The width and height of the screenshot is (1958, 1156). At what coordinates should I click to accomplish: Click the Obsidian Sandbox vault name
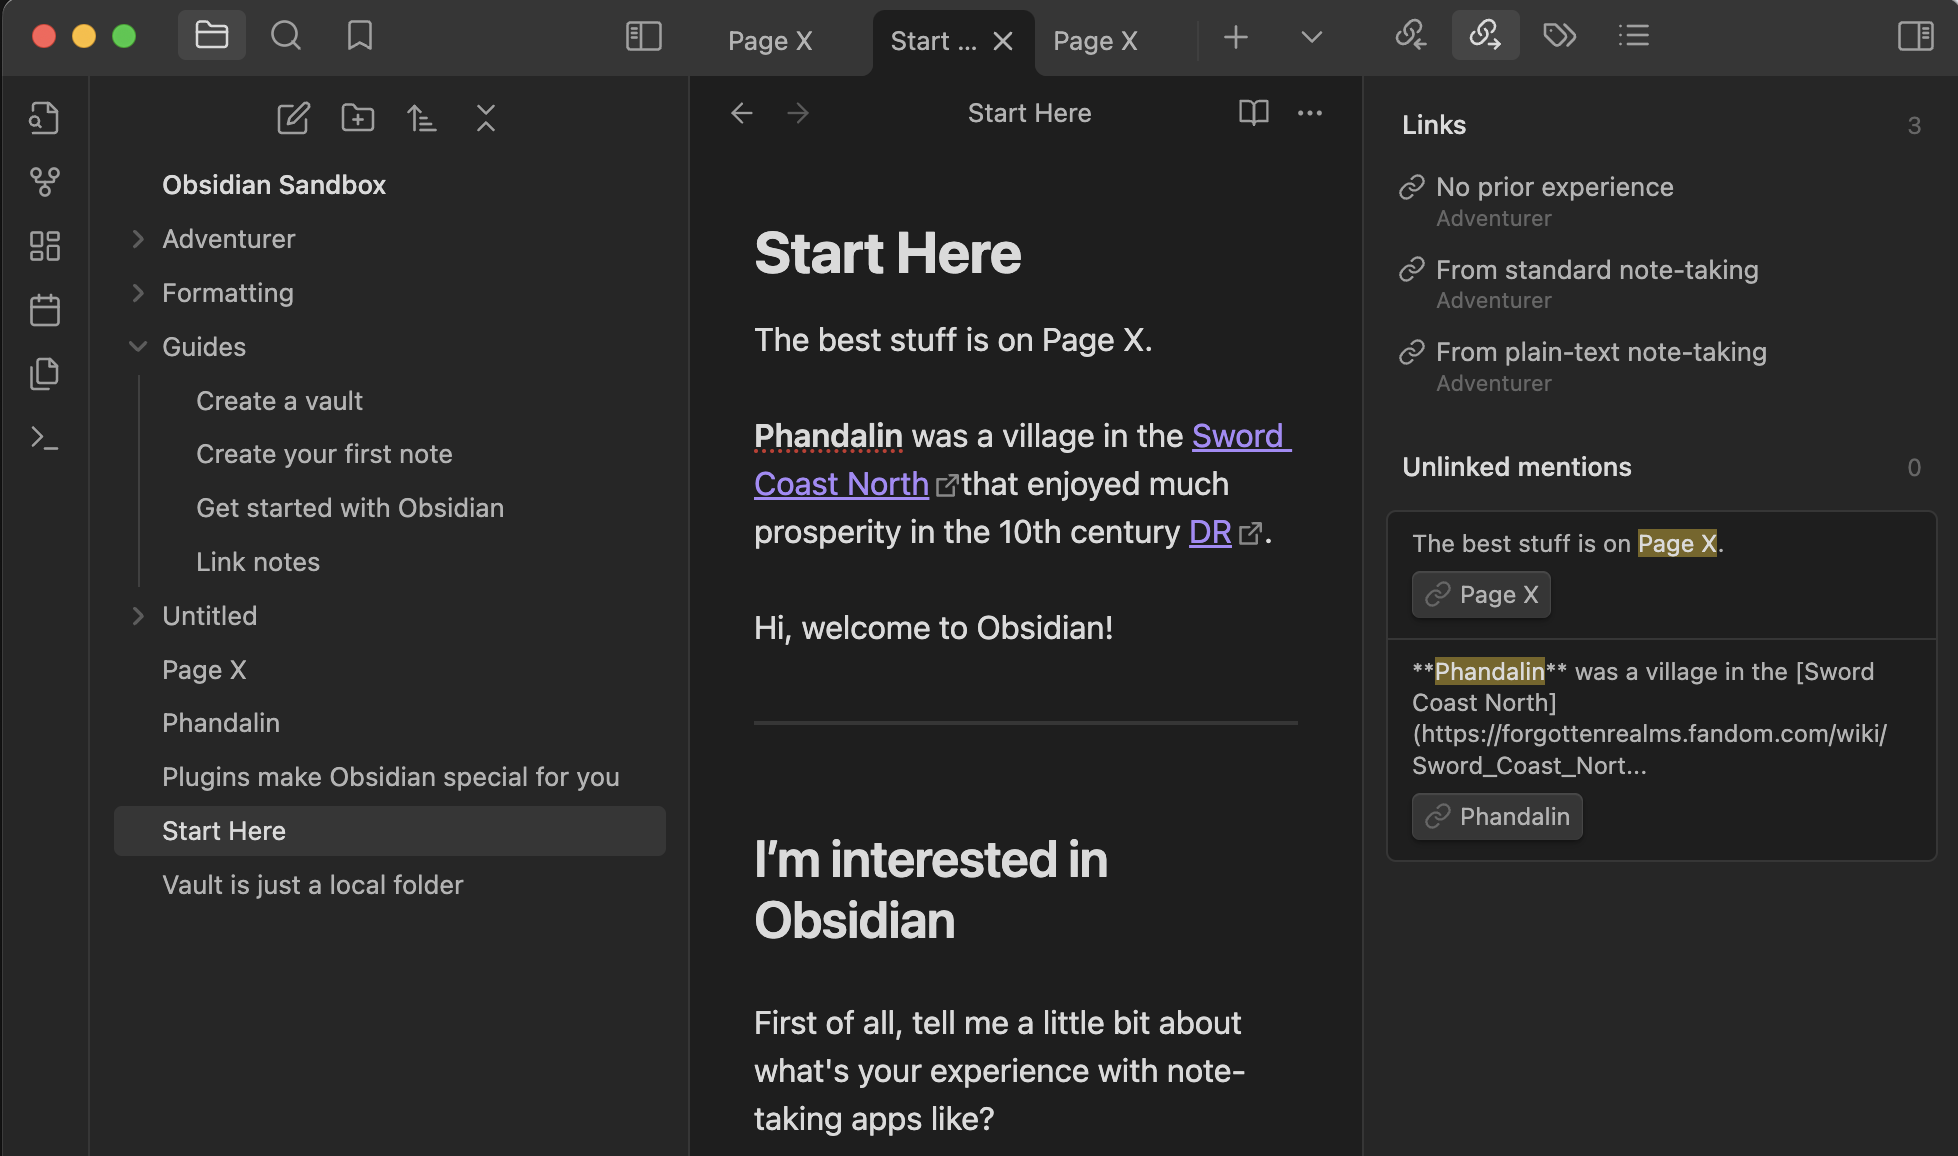pyautogui.click(x=274, y=185)
